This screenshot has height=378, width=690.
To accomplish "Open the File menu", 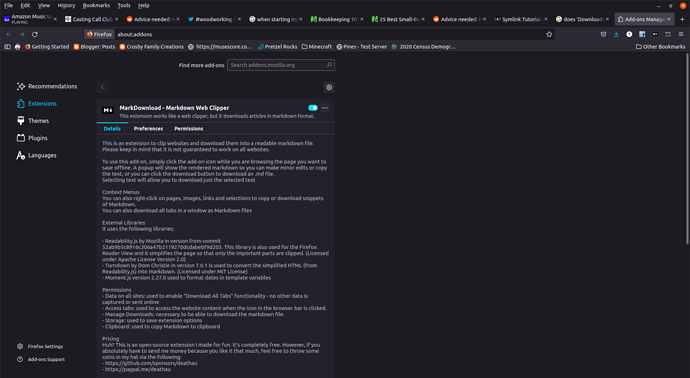I will [x=8, y=5].
